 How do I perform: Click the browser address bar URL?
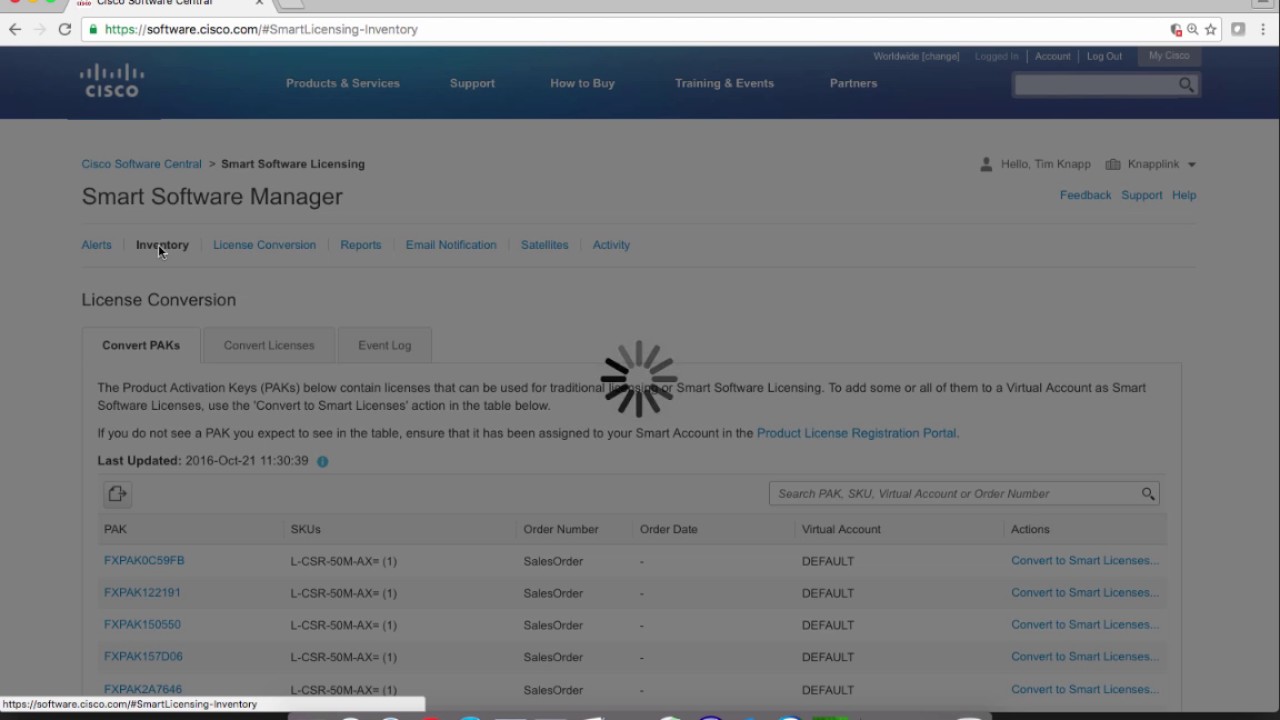(261, 30)
